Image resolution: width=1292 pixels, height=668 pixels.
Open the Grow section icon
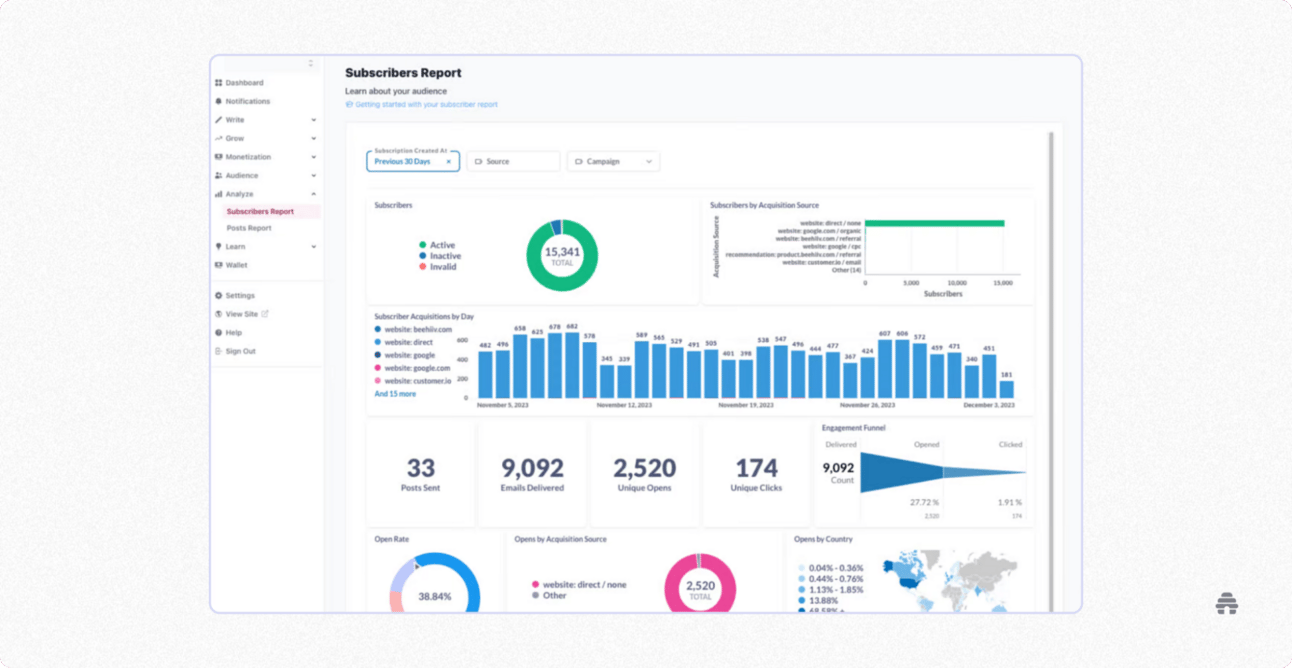[219, 137]
